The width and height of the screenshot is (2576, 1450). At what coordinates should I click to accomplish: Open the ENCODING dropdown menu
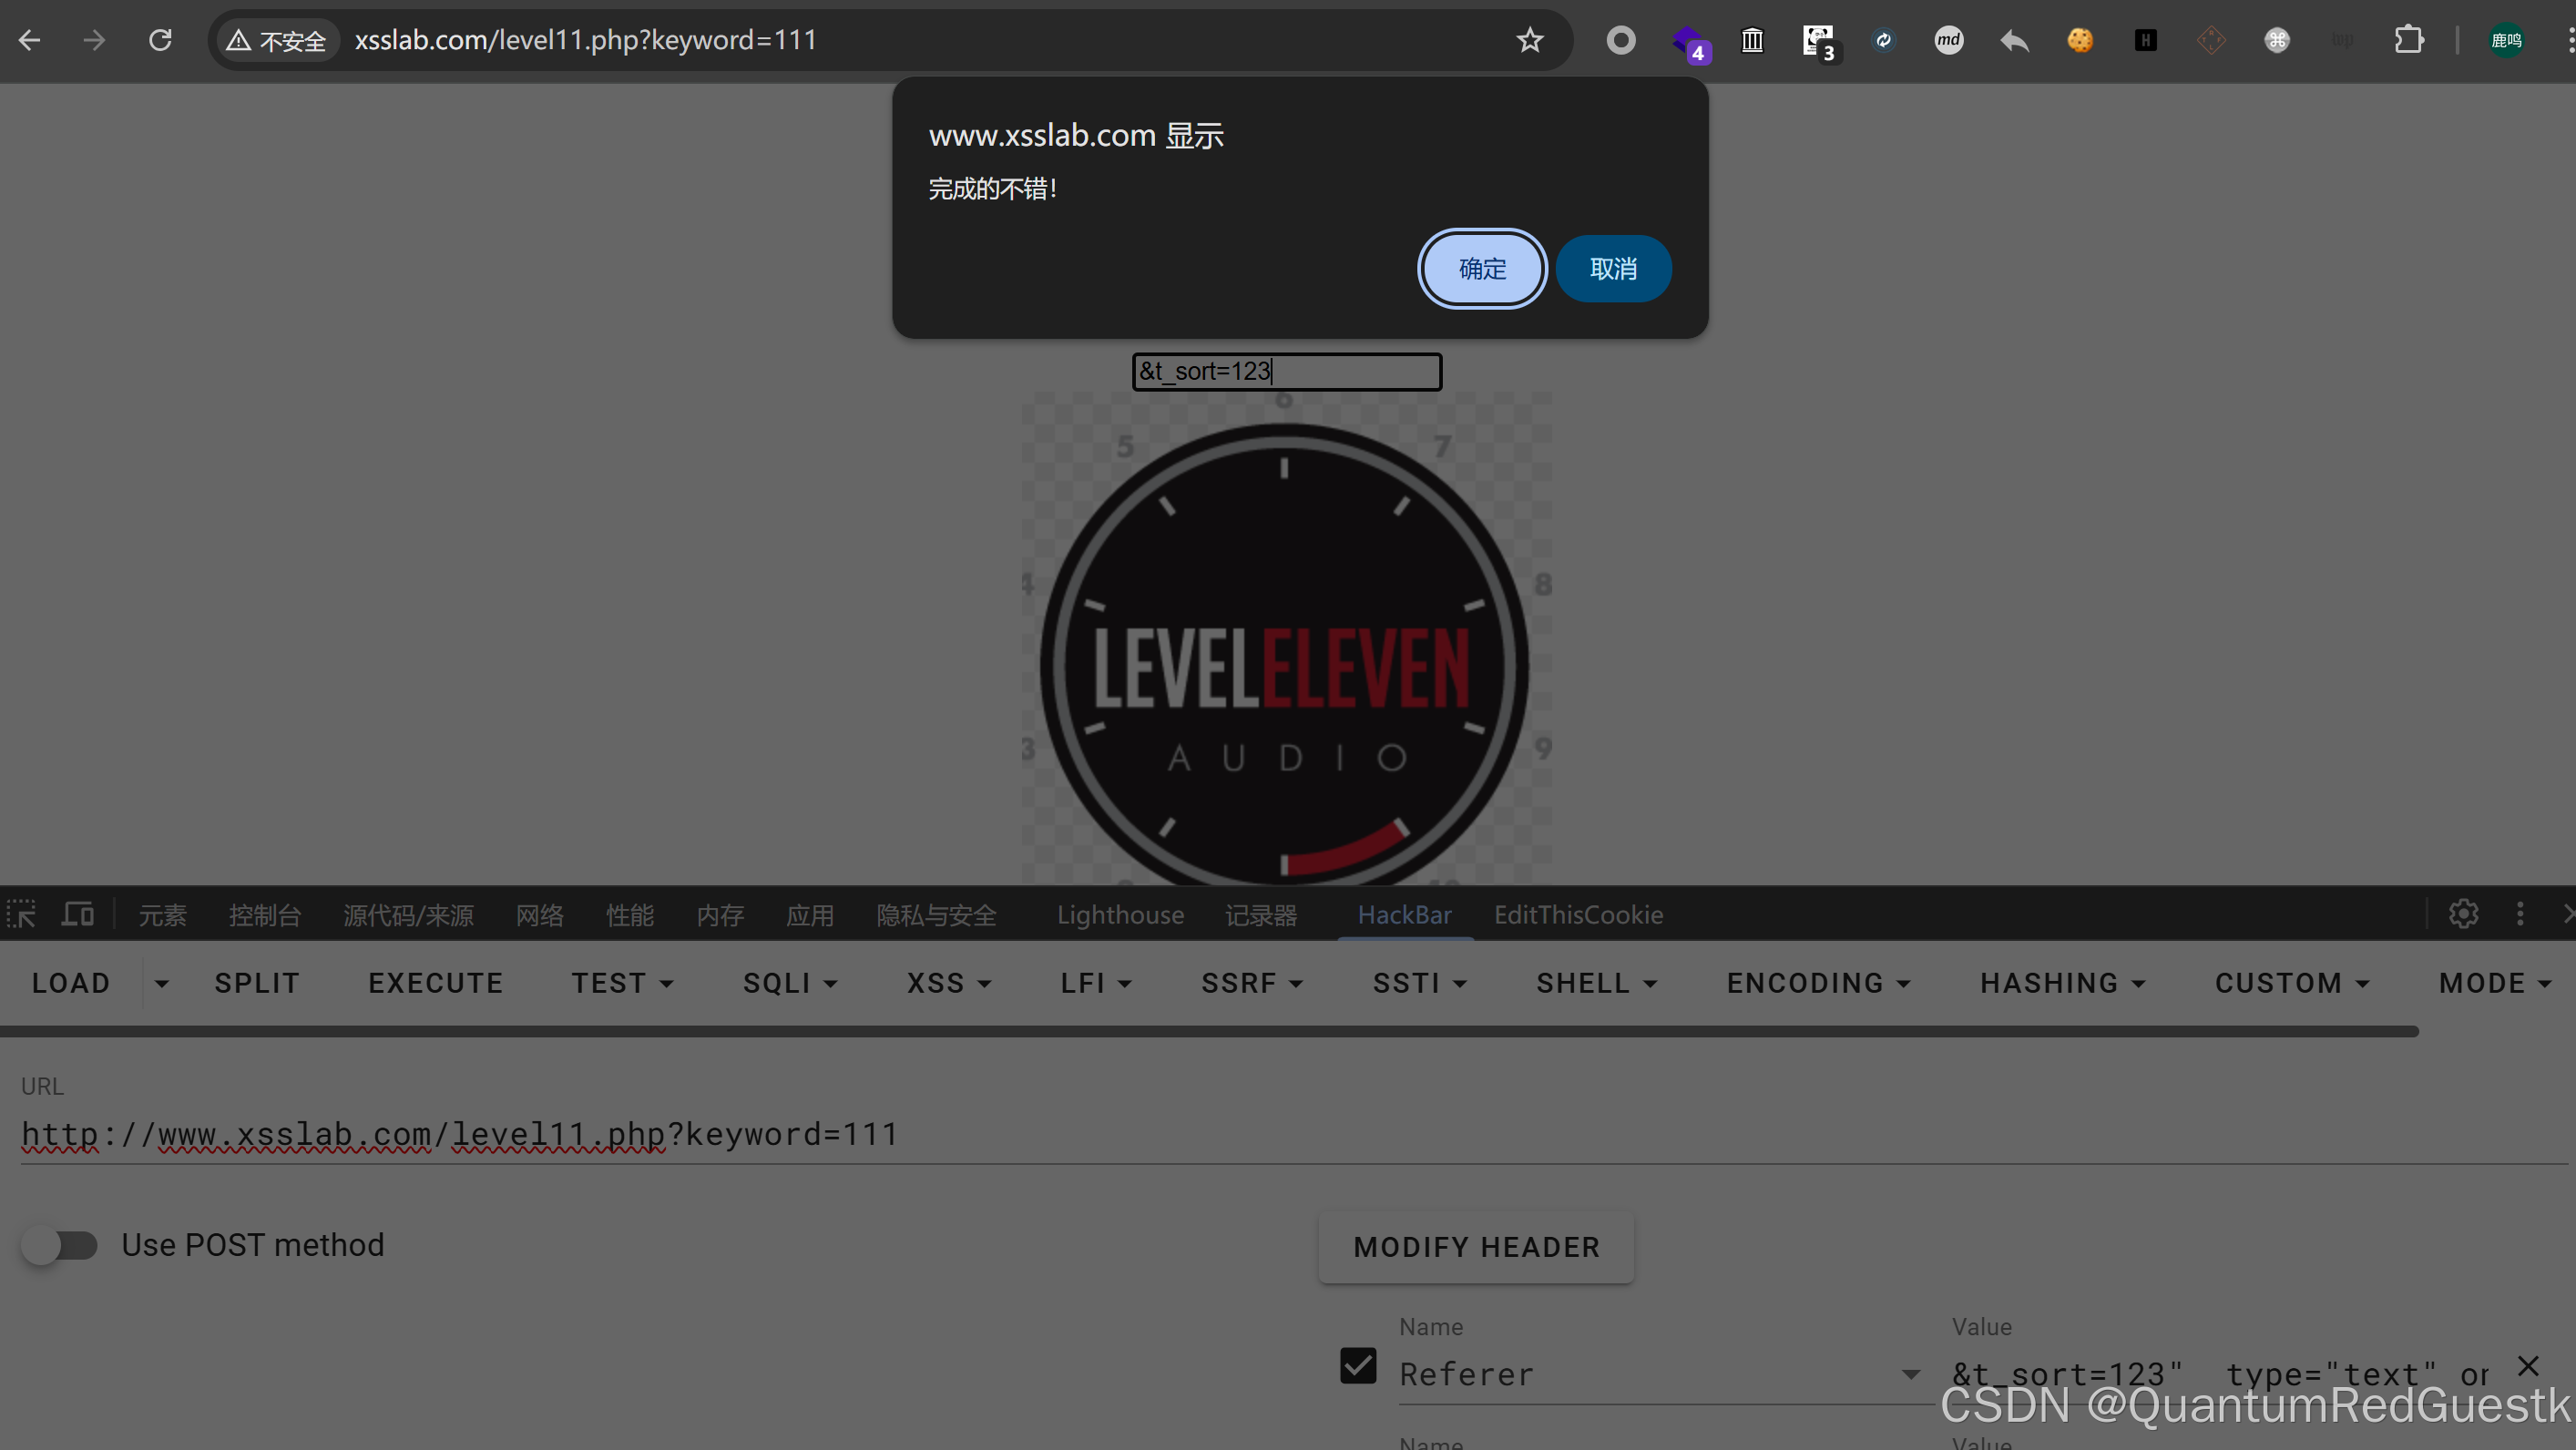(x=1817, y=983)
